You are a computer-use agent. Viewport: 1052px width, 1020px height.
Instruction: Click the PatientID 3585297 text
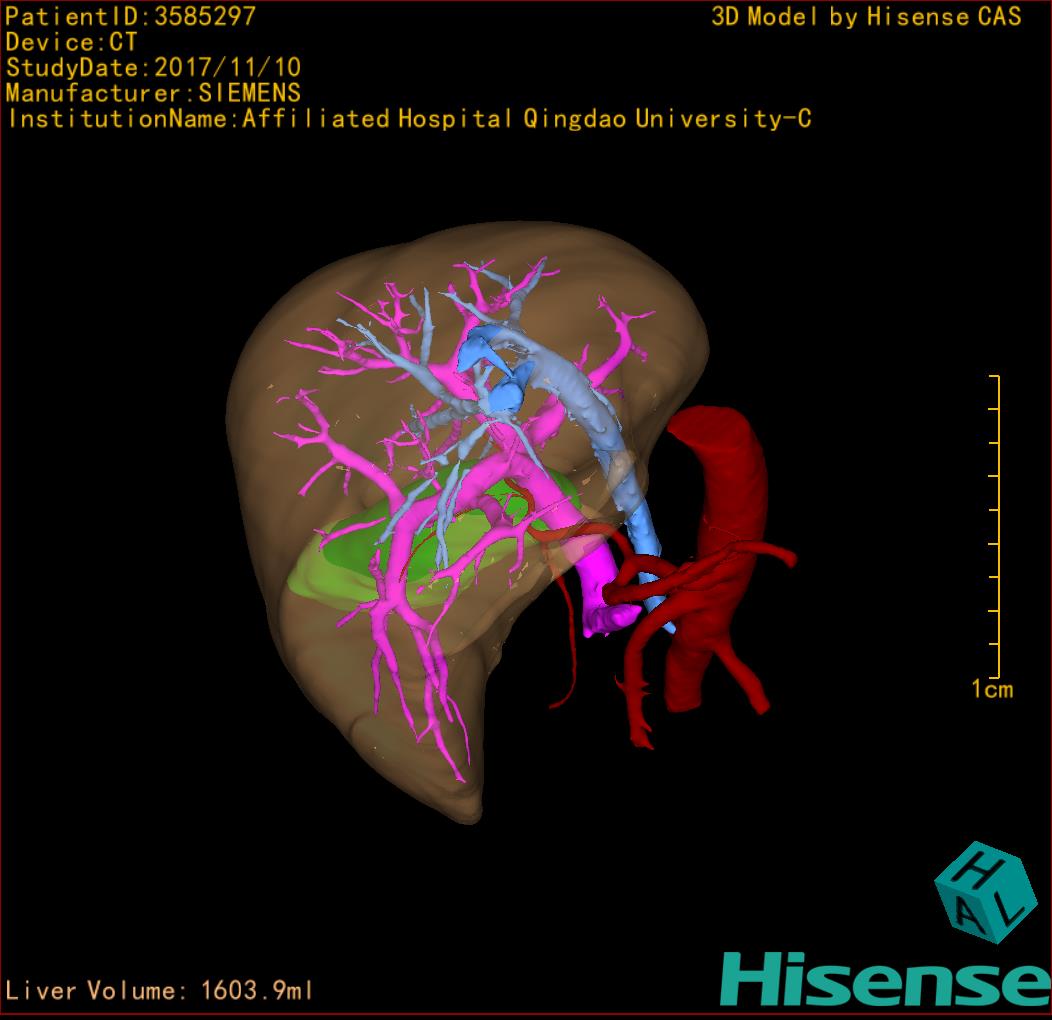(131, 16)
